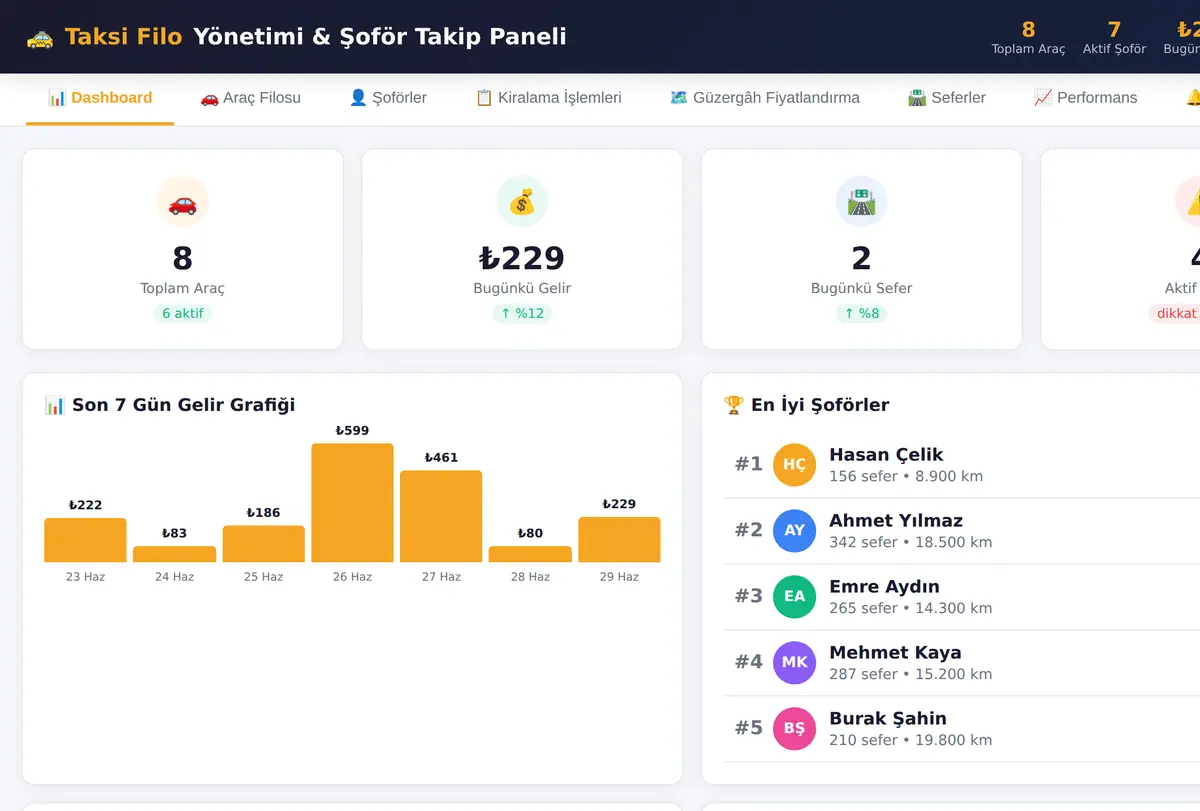Click the 24 Haz bar showing ₺83

pyautogui.click(x=174, y=554)
